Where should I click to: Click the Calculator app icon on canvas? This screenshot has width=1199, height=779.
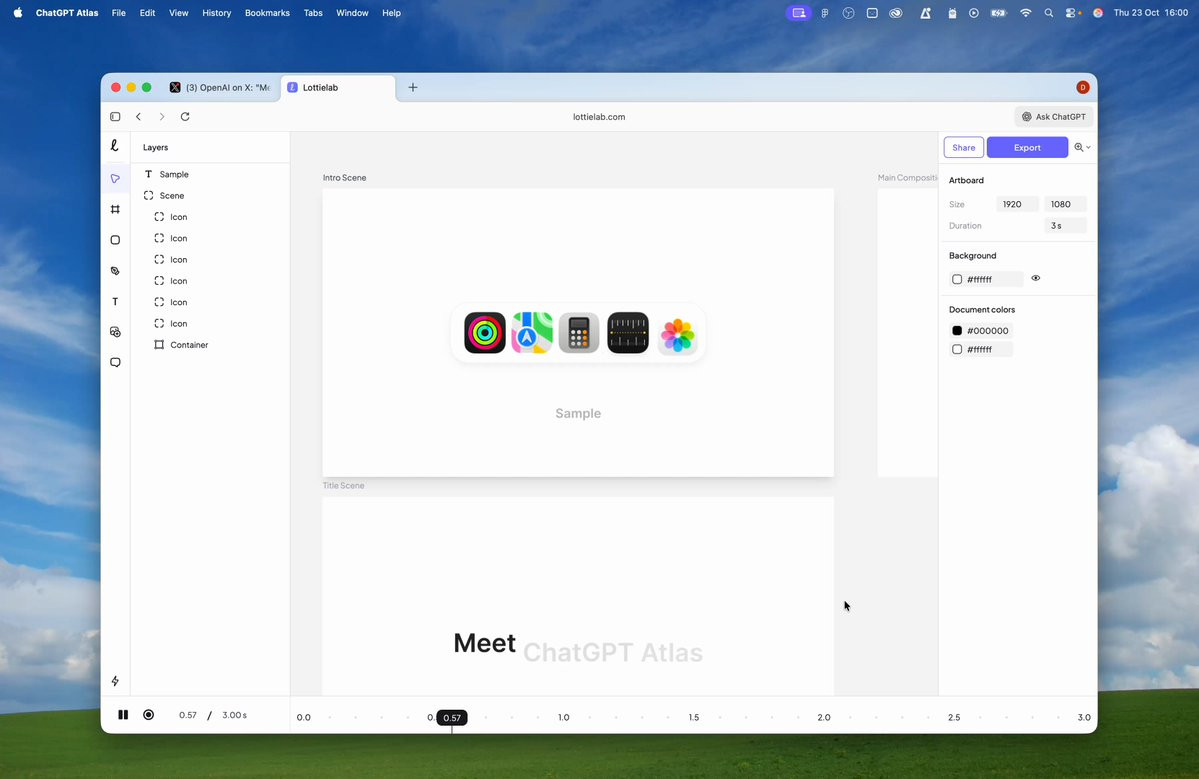coord(579,333)
